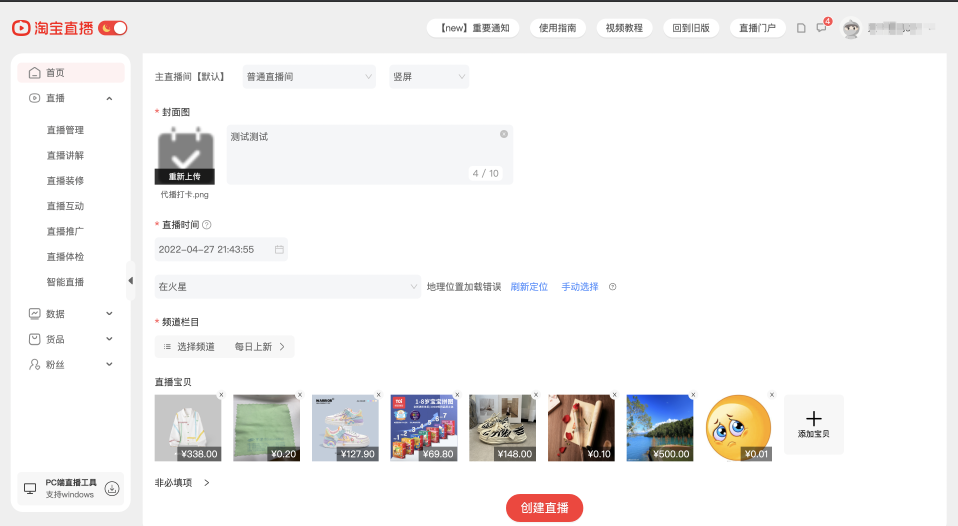958x526 pixels.
Task: Click the download icon for PC端直播工具
Action: (112, 488)
